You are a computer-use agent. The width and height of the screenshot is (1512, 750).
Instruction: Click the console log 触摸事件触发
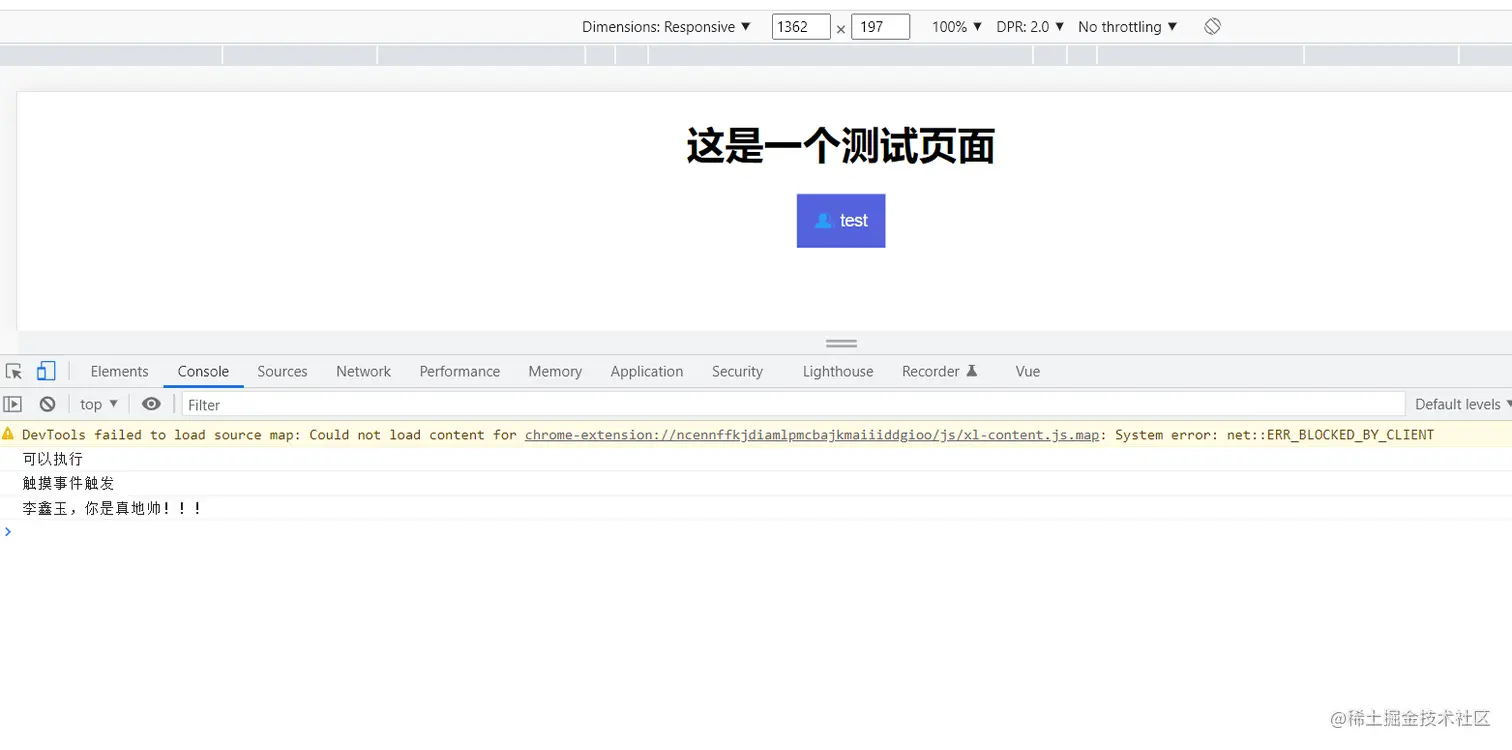pos(68,483)
